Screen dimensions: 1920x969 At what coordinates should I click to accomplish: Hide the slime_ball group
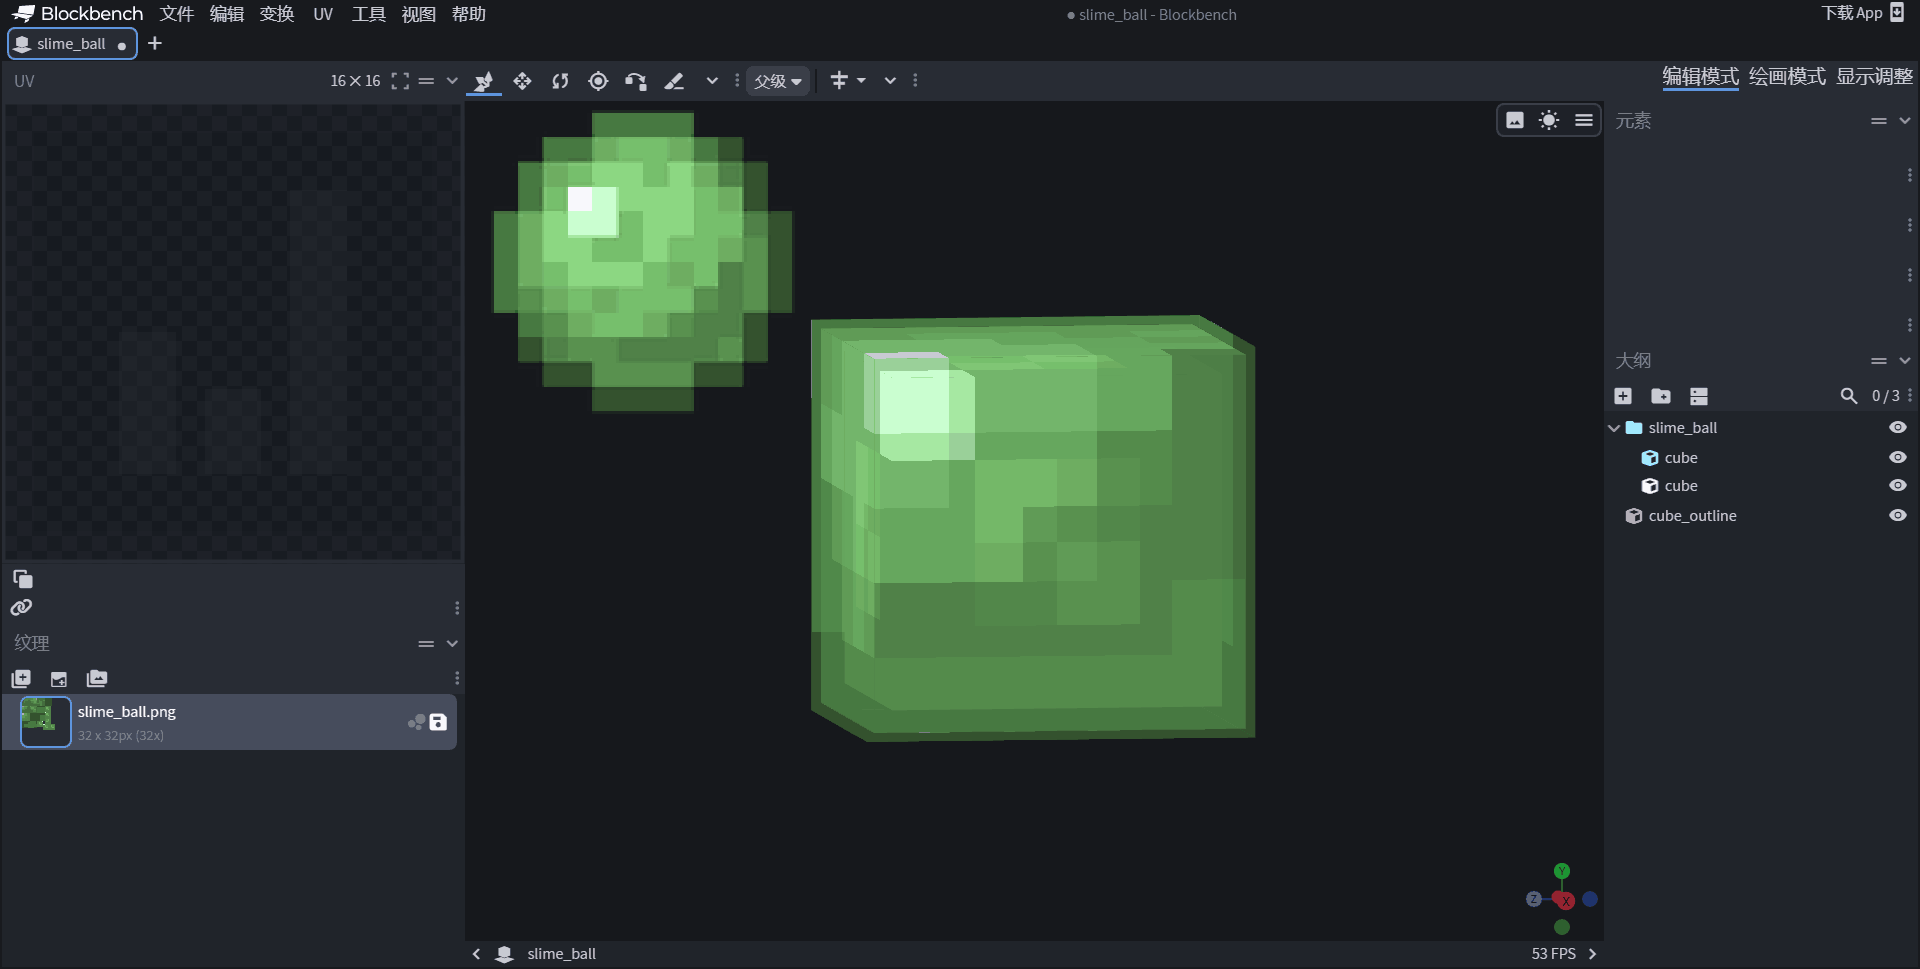point(1897,427)
